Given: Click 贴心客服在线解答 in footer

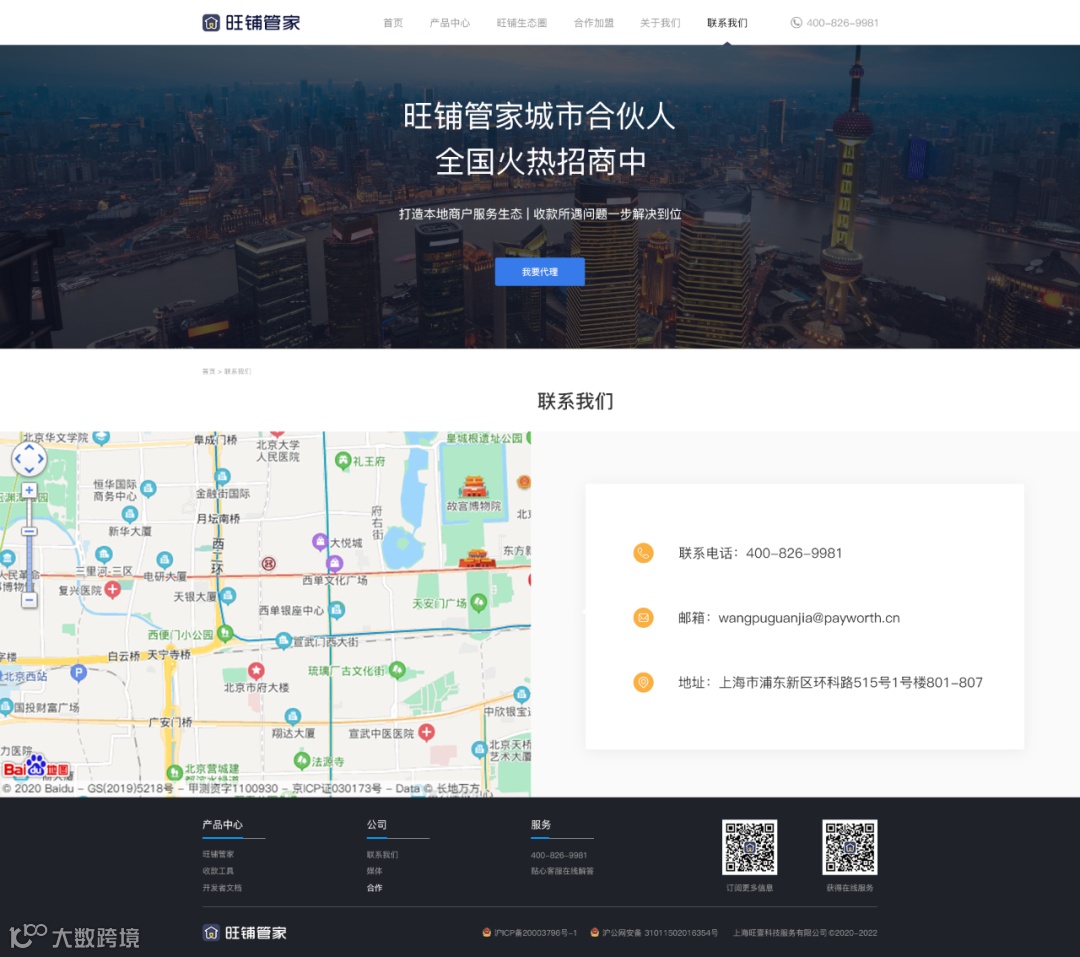Looking at the screenshot, I should [562, 871].
